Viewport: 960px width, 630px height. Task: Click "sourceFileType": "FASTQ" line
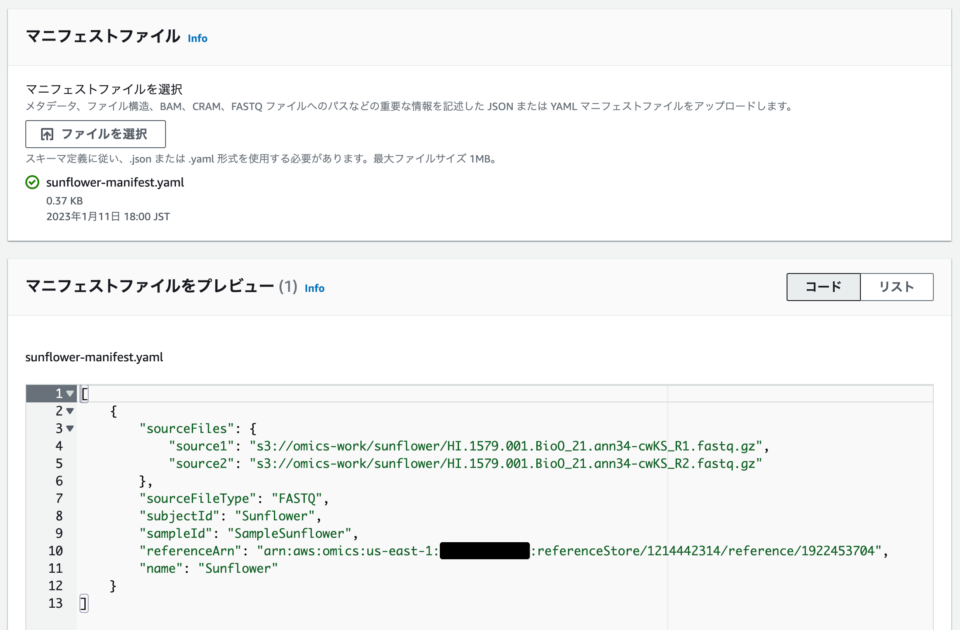pyautogui.click(x=234, y=498)
